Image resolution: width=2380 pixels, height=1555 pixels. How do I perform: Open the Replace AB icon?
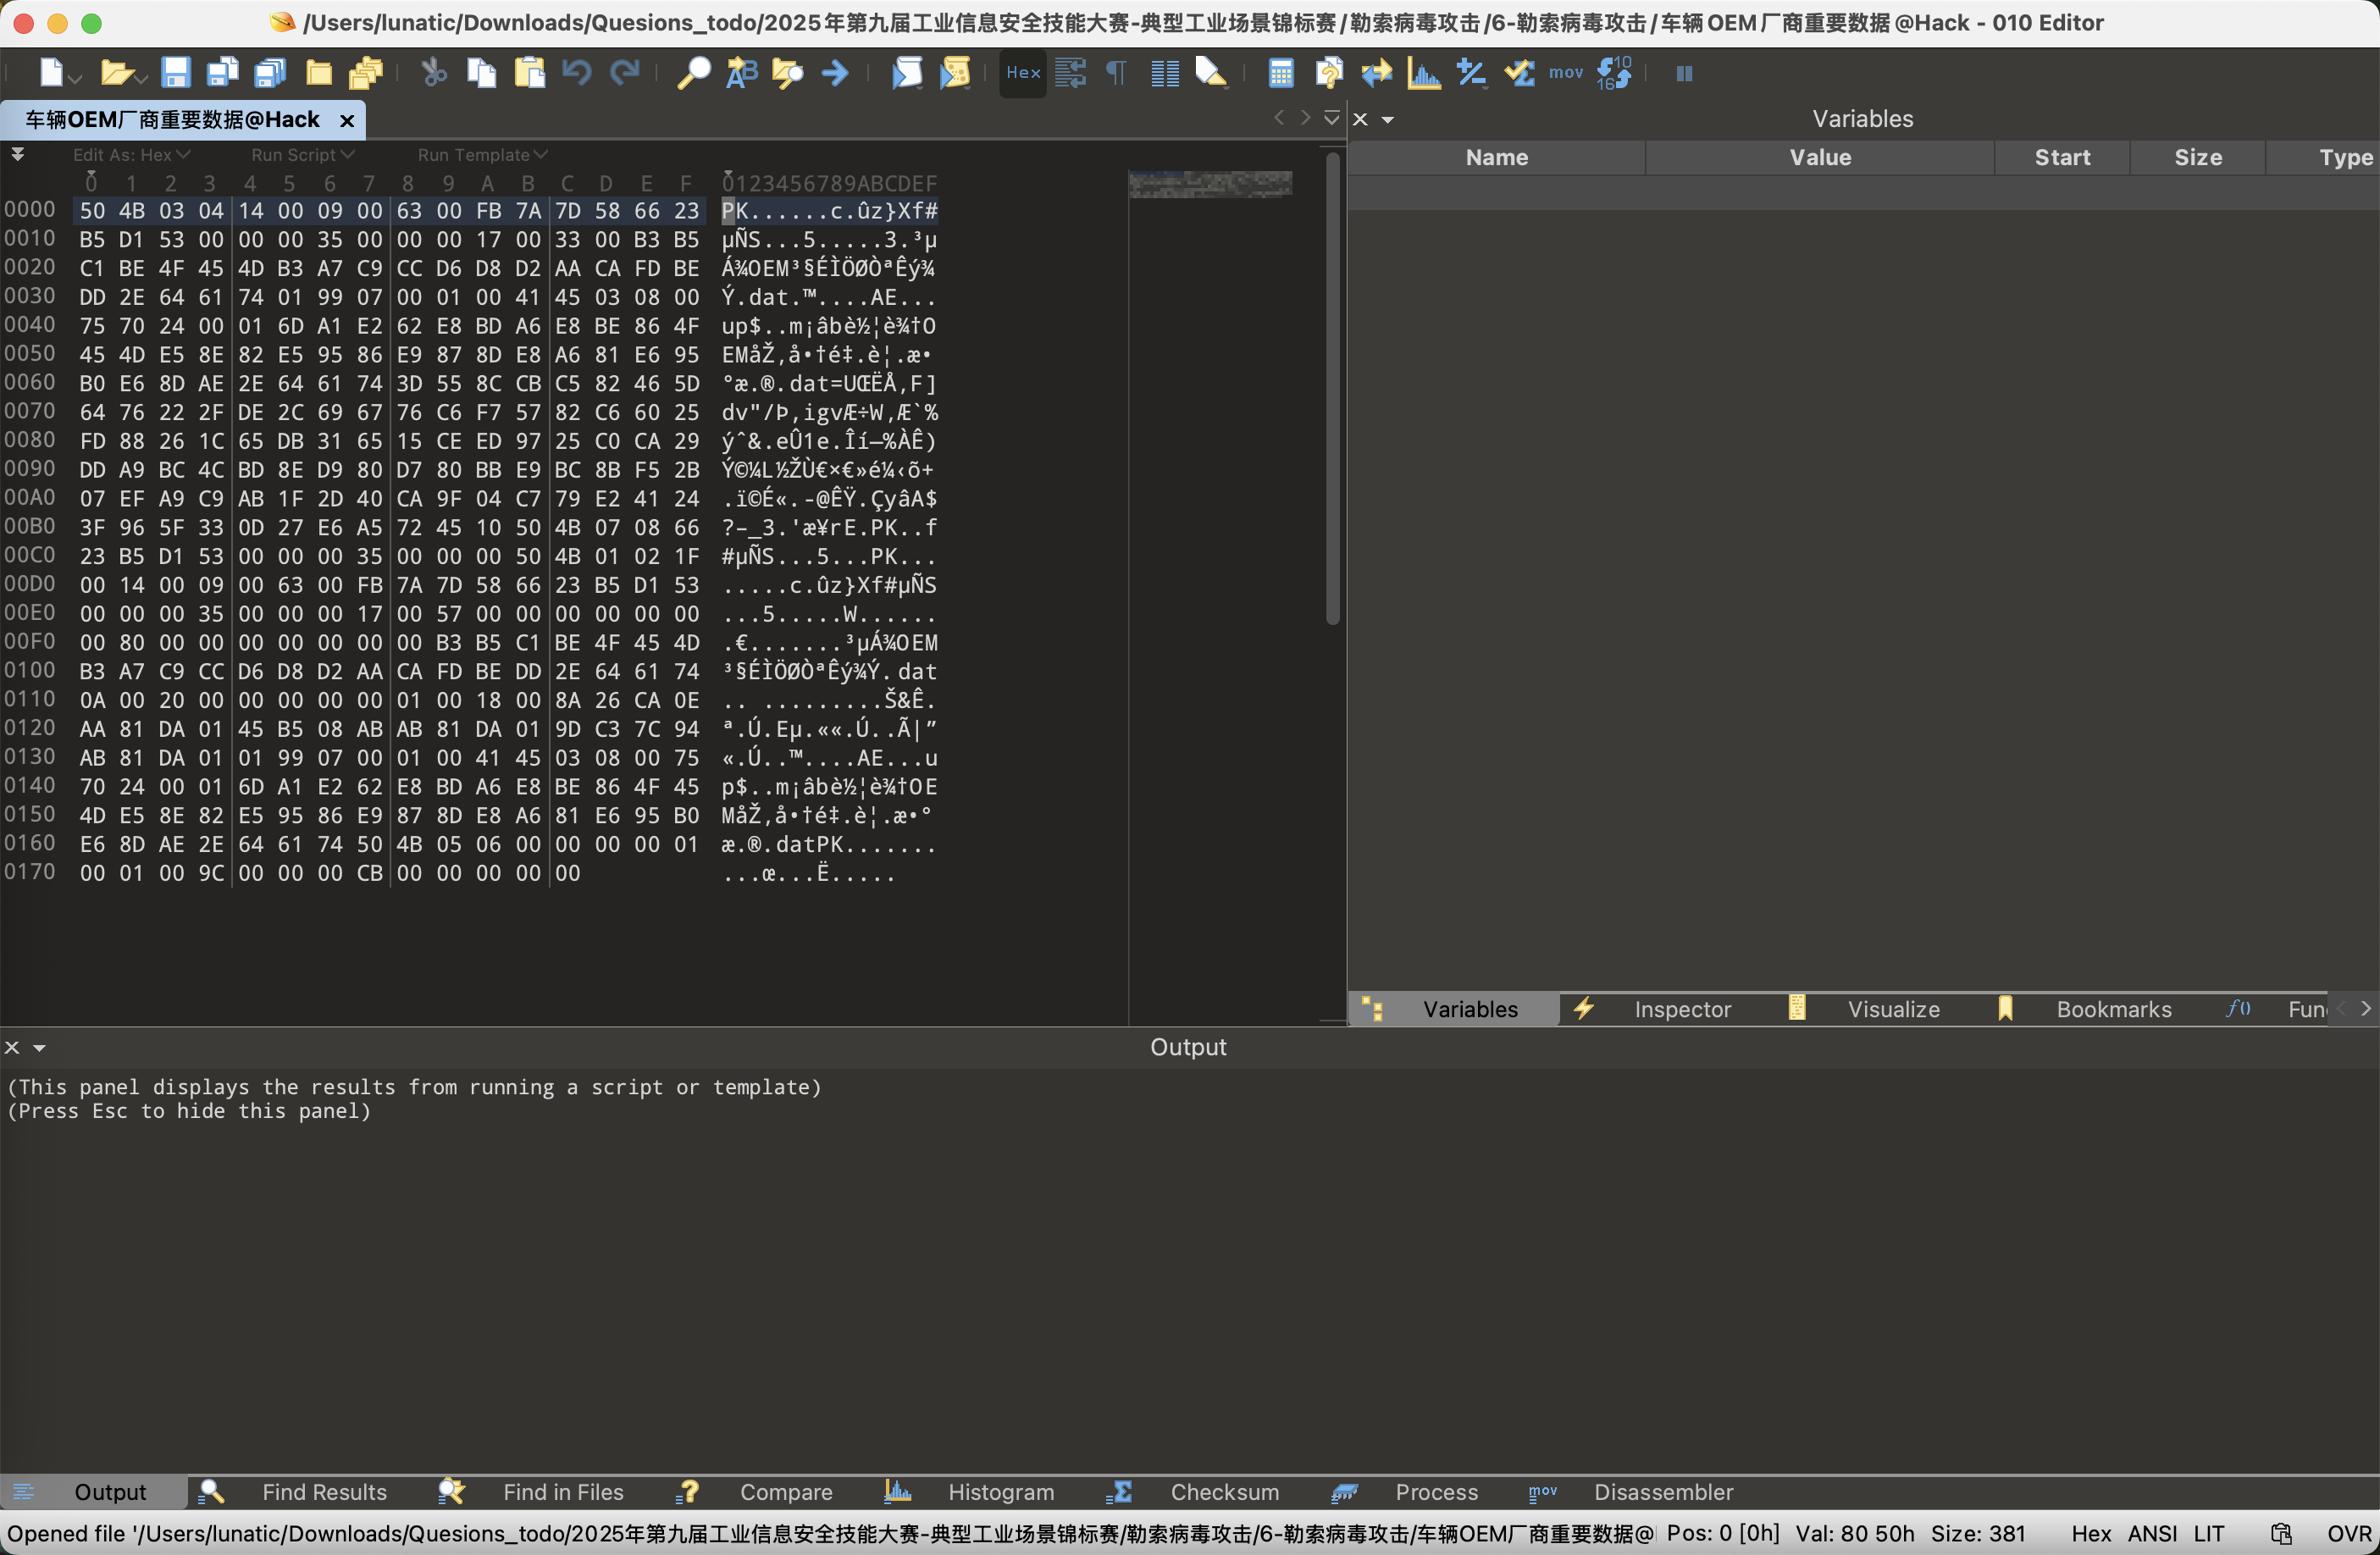click(x=741, y=72)
